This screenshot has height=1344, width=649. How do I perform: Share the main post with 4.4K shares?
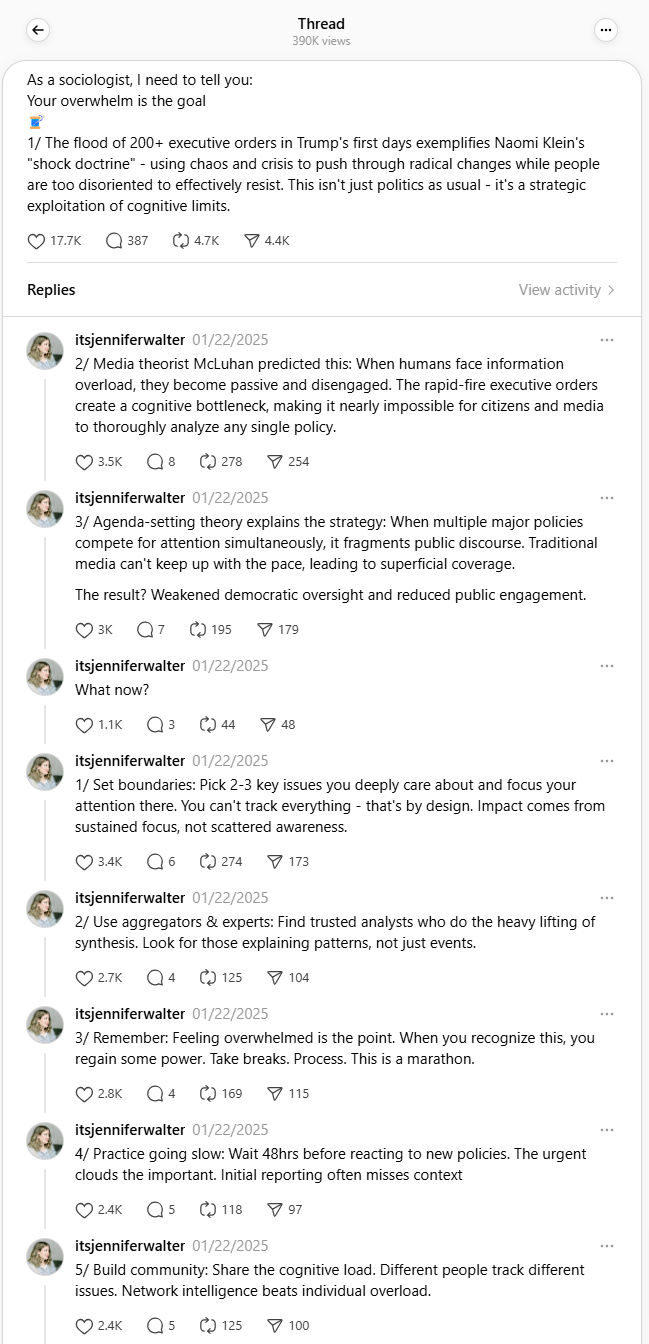click(x=252, y=241)
